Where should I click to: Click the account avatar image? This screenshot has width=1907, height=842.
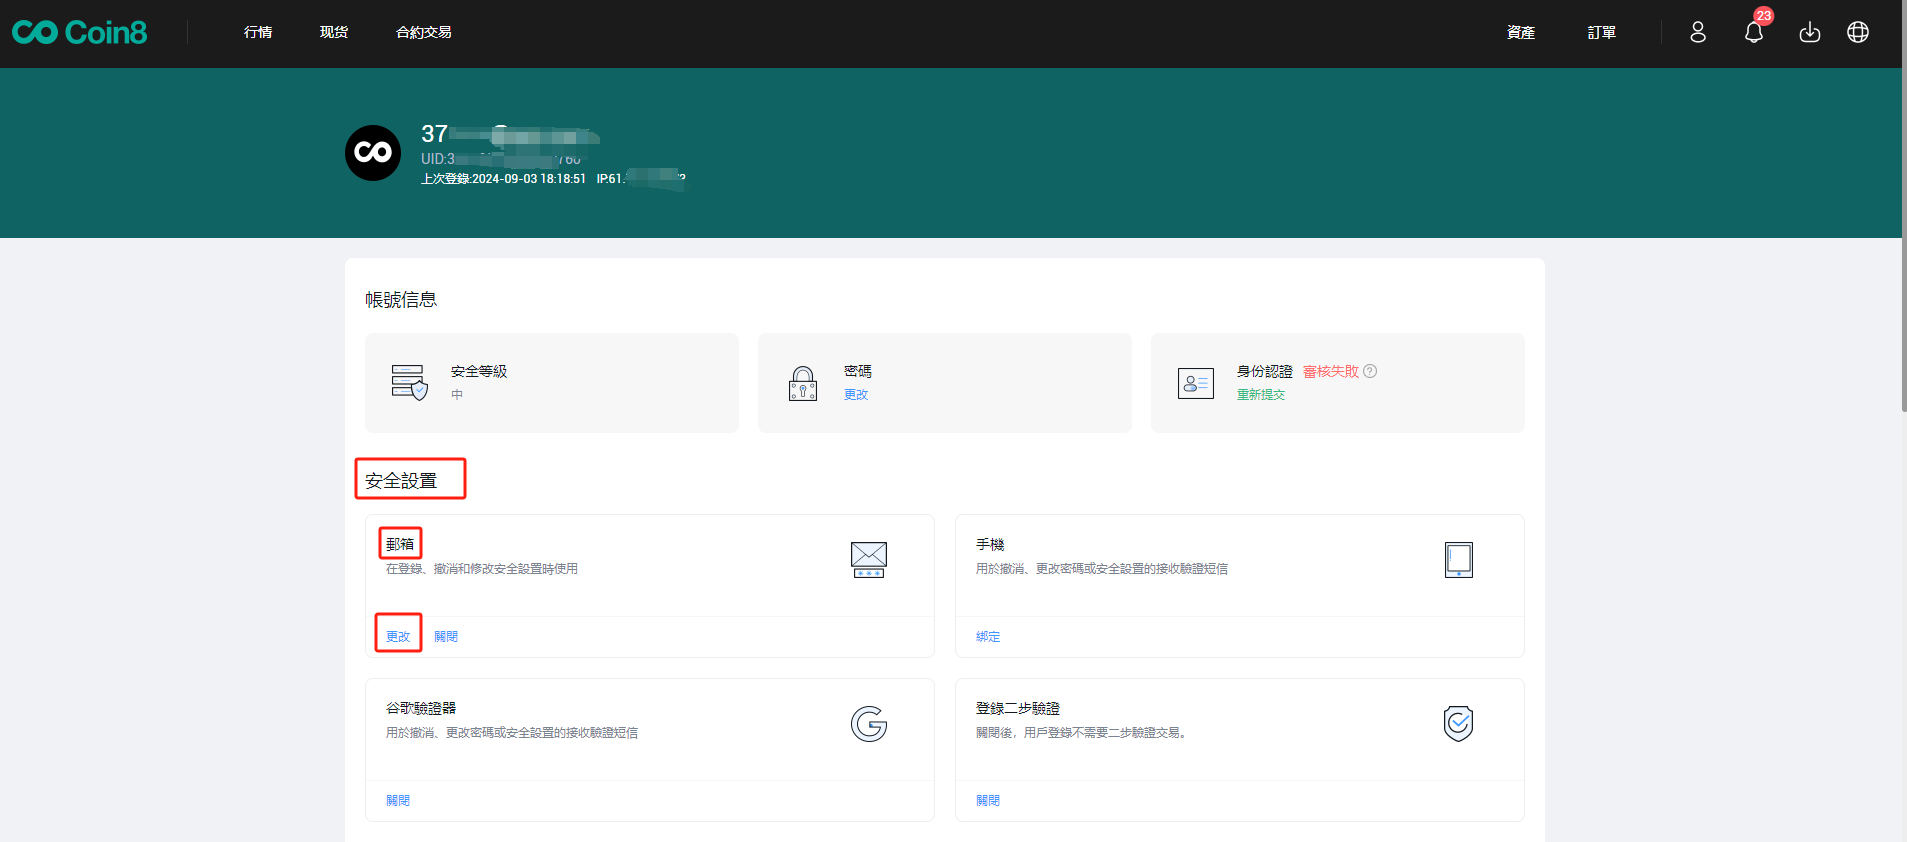[373, 153]
